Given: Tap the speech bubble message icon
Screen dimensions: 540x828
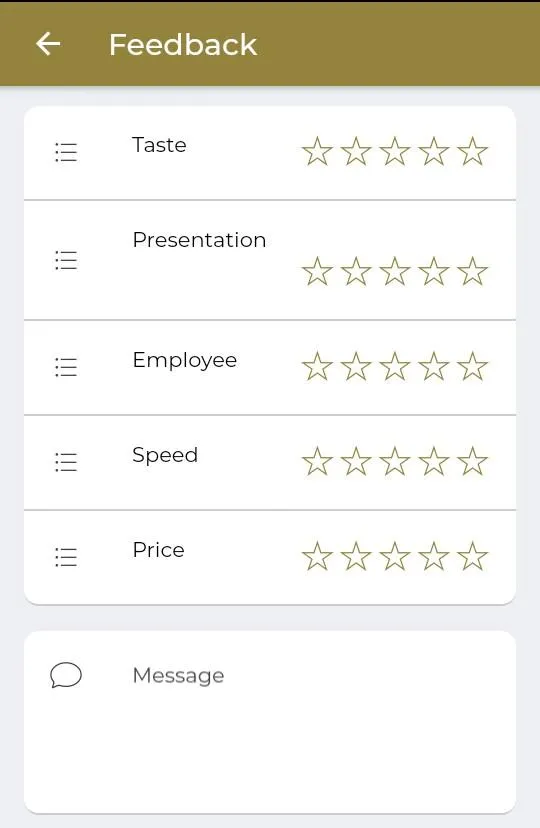Looking at the screenshot, I should pyautogui.click(x=66, y=675).
